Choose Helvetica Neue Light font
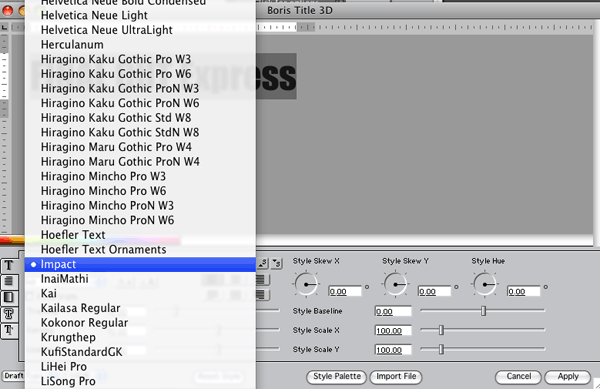 [140, 15]
